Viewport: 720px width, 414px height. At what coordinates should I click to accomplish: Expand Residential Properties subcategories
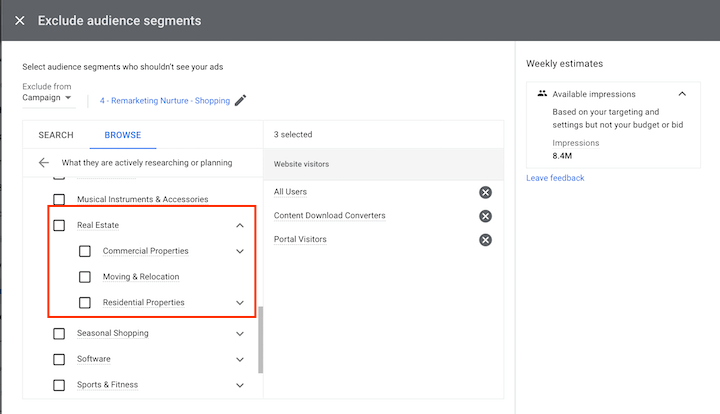click(x=240, y=303)
